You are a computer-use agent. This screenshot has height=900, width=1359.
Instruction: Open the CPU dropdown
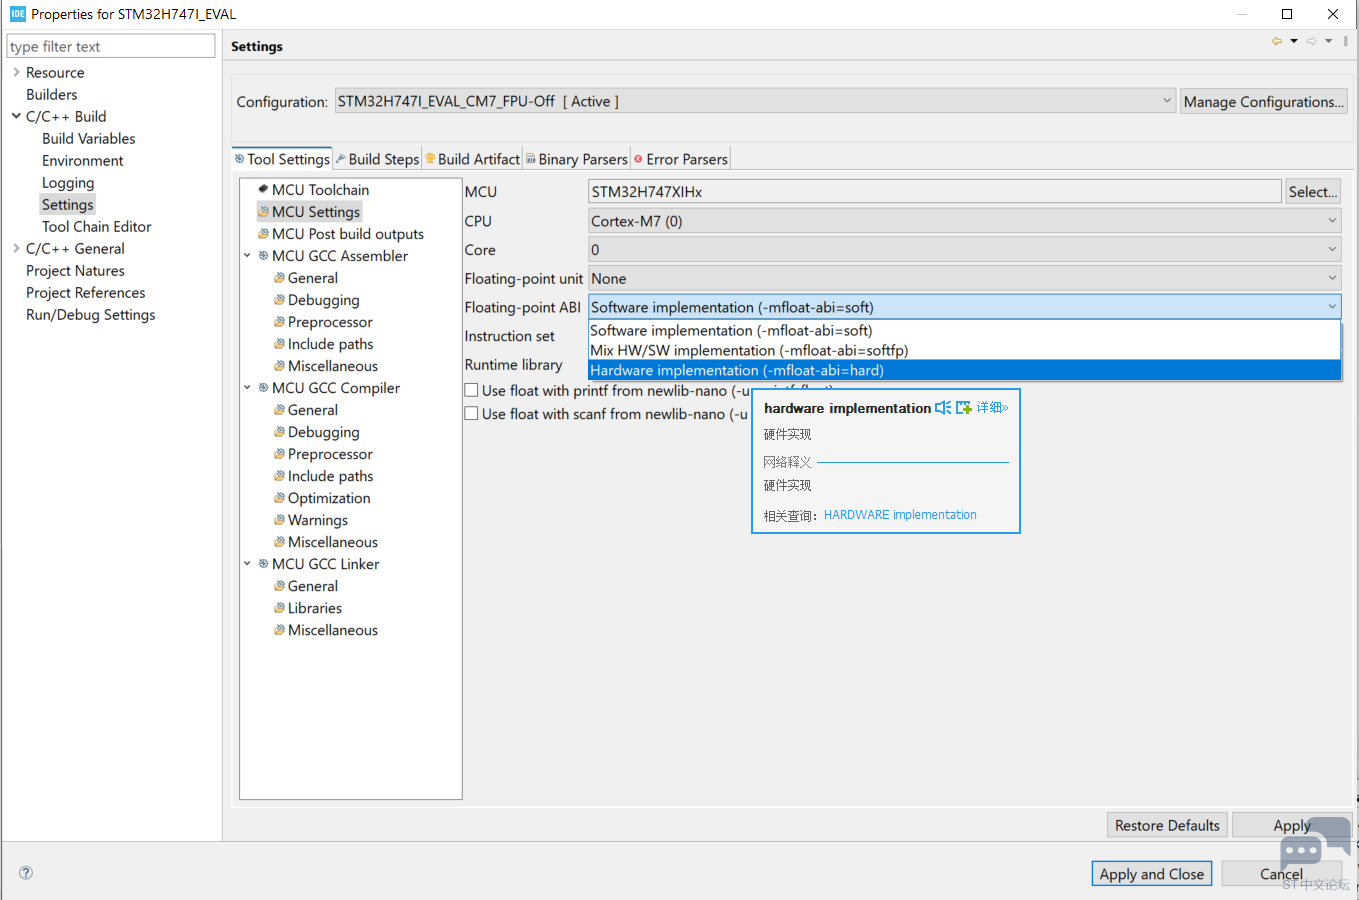click(964, 221)
